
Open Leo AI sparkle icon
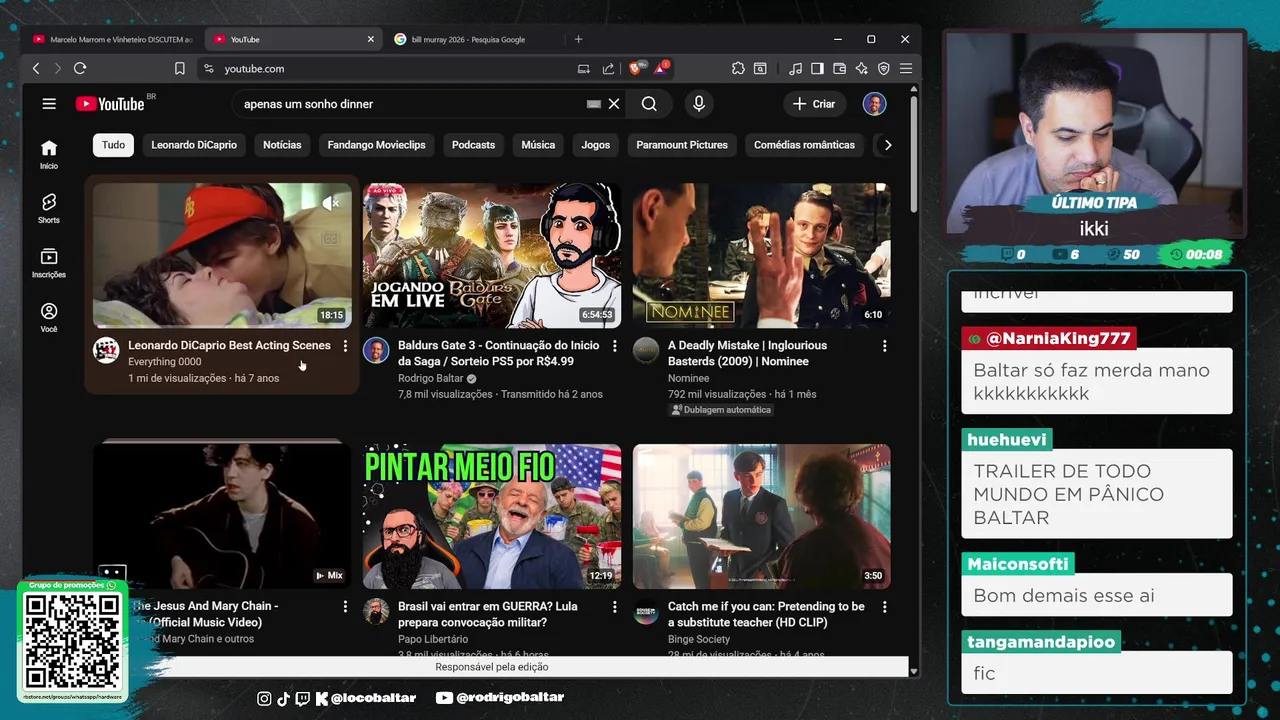pyautogui.click(x=861, y=68)
